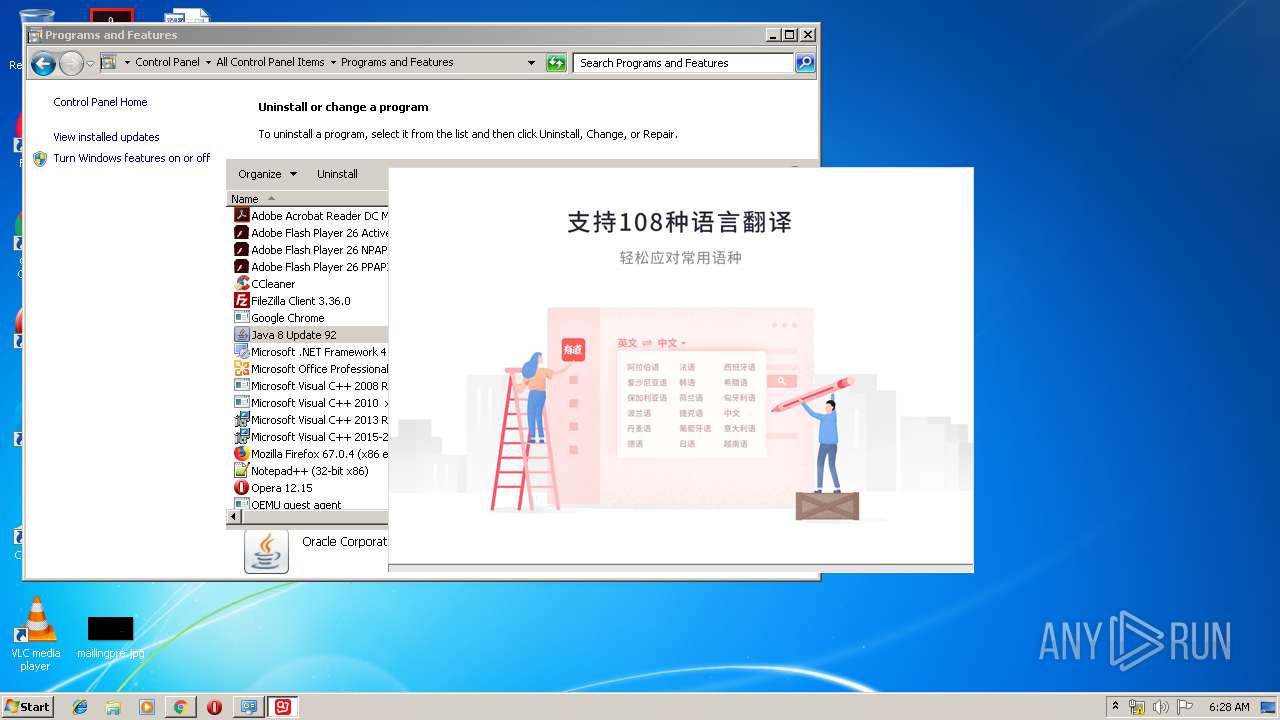Click the subtitle 轻松应对常用语种
This screenshot has width=1280, height=720.
pos(680,258)
